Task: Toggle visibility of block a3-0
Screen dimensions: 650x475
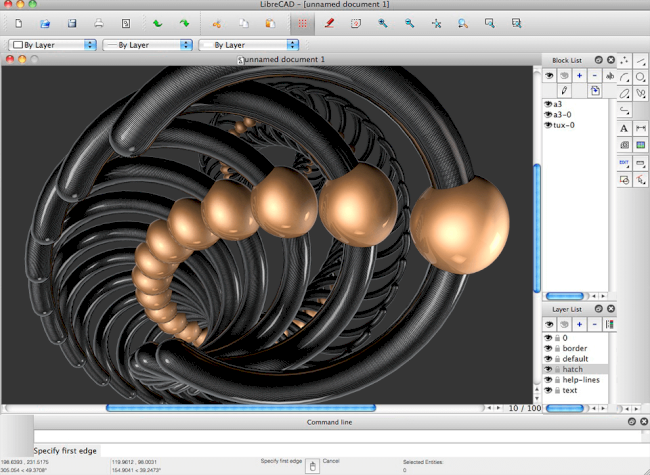Action: coord(548,114)
